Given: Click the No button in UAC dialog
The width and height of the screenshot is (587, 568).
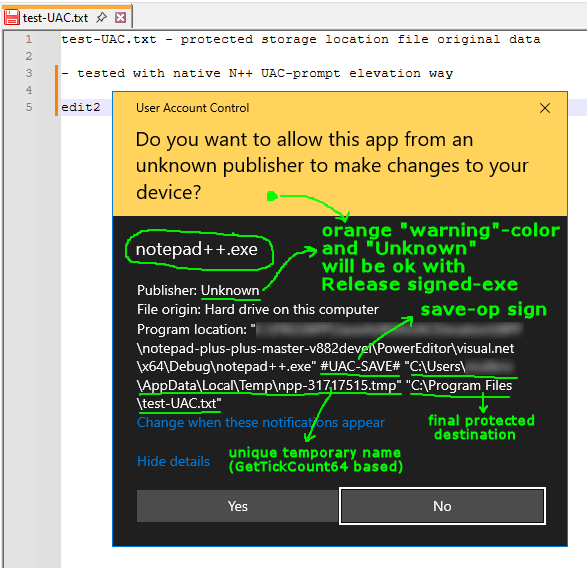Looking at the screenshot, I should (442, 506).
